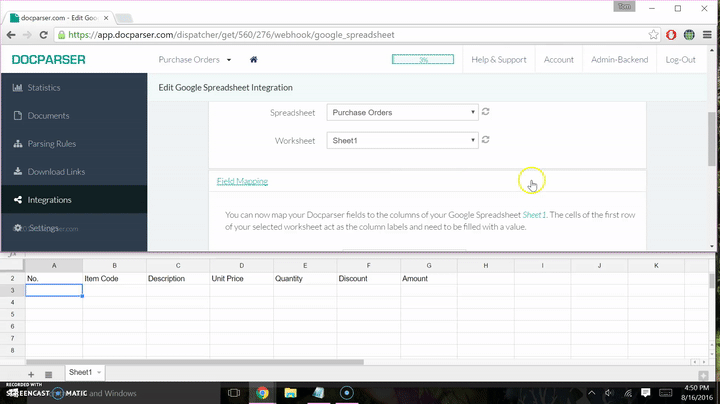The width and height of the screenshot is (720, 404).
Task: Open the all sheets list icon
Action: click(x=49, y=373)
